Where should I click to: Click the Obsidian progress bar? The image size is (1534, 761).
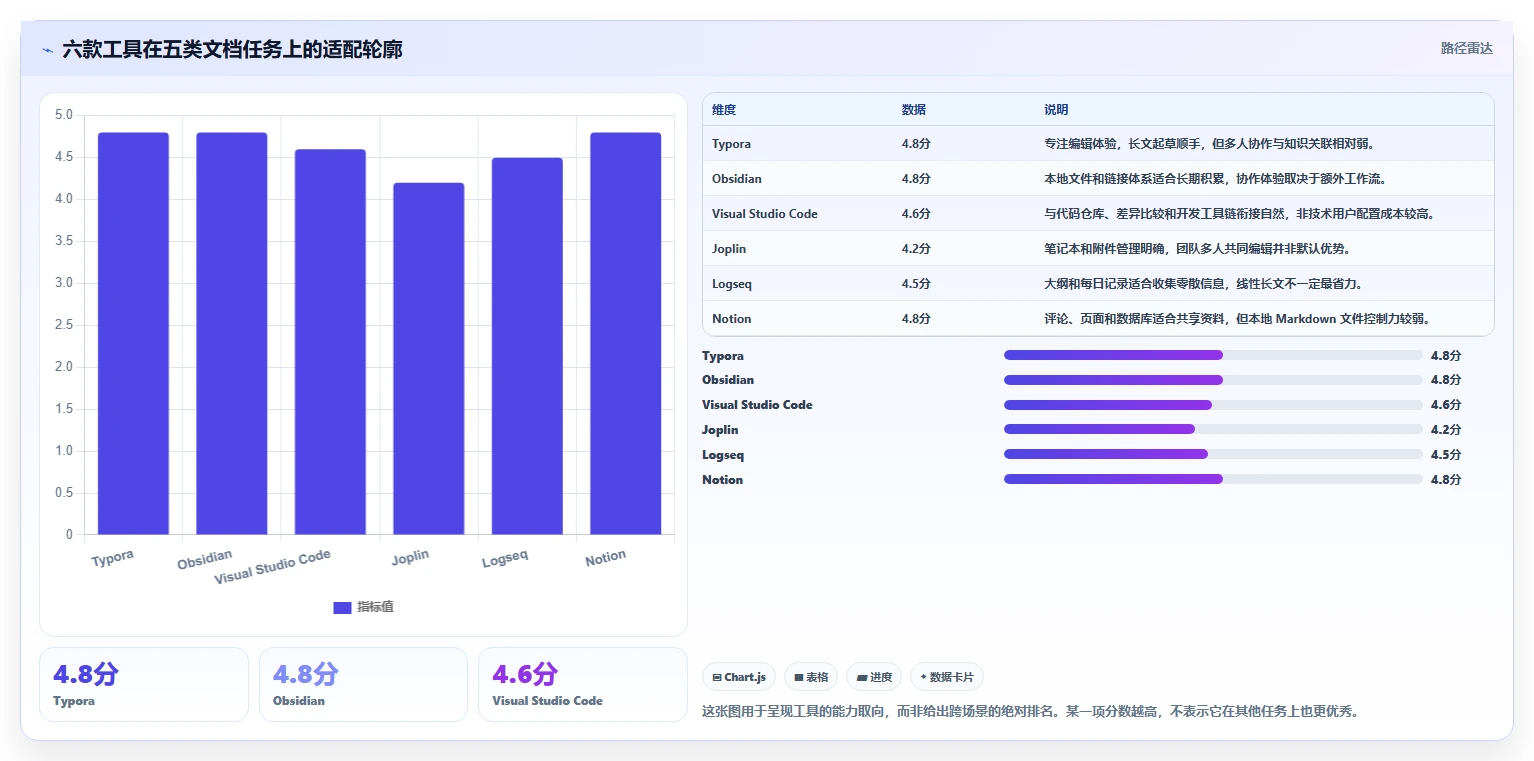coord(1213,380)
